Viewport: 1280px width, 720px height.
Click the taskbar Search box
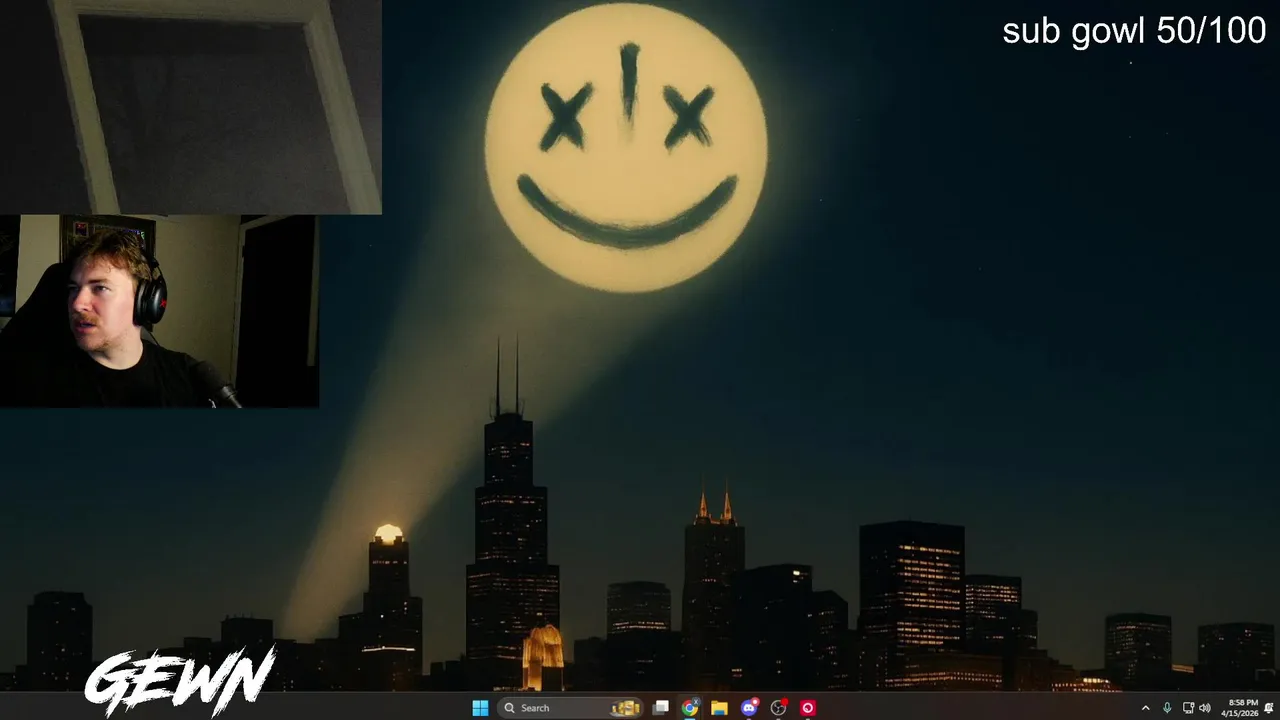pyautogui.click(x=571, y=708)
